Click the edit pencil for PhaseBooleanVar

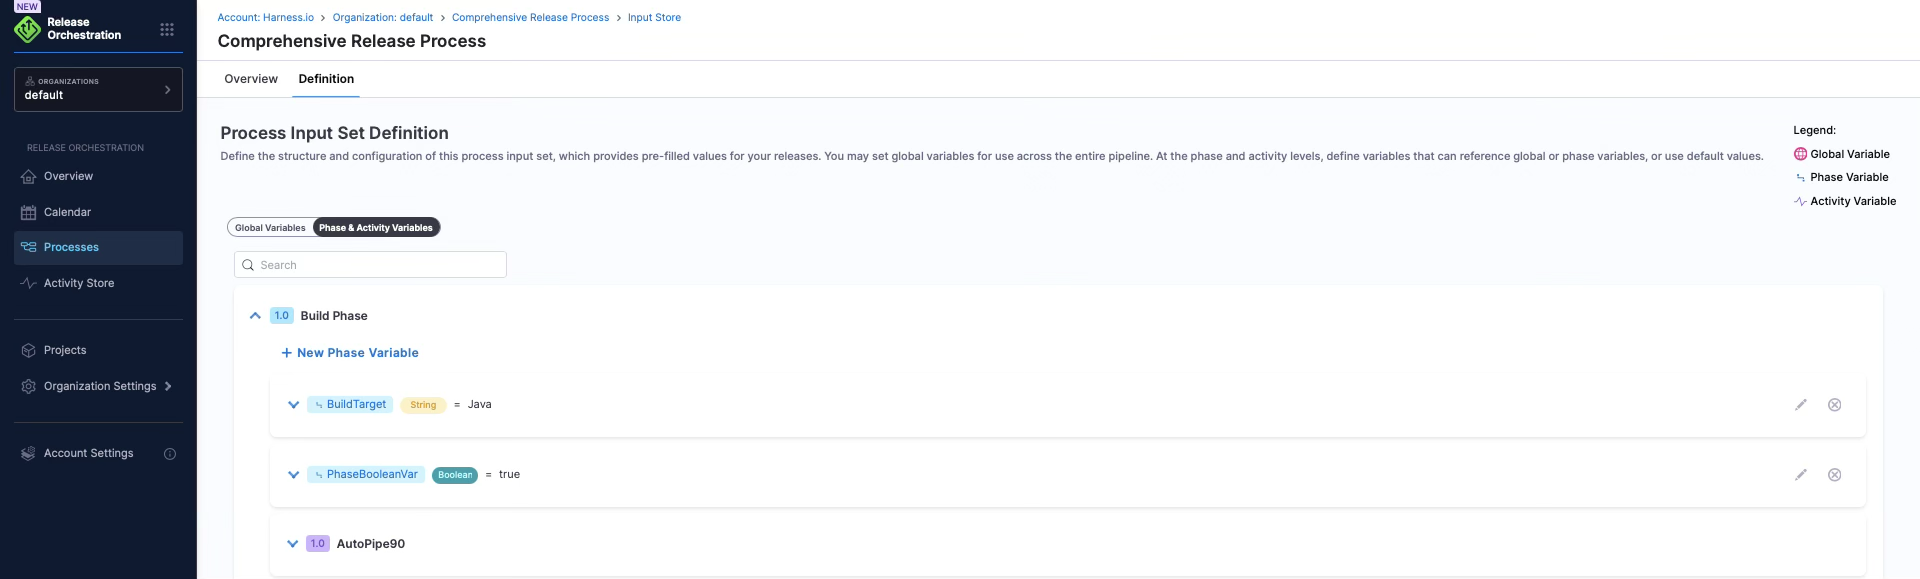(x=1800, y=475)
